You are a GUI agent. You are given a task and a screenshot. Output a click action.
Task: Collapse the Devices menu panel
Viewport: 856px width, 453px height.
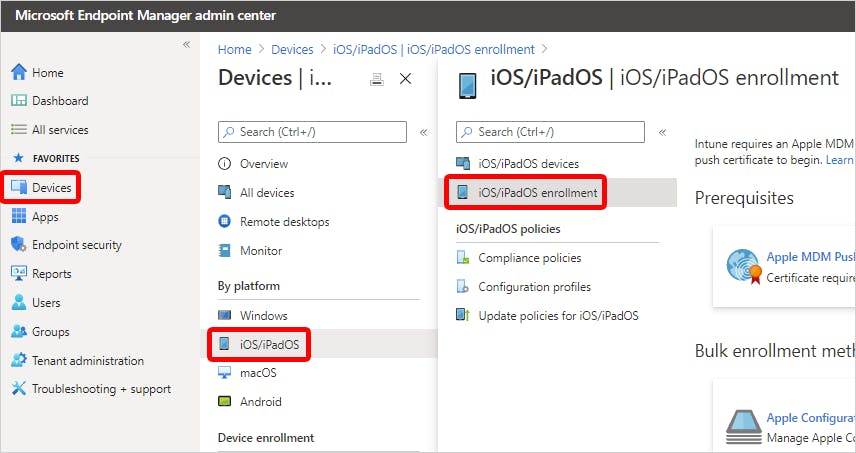click(423, 132)
